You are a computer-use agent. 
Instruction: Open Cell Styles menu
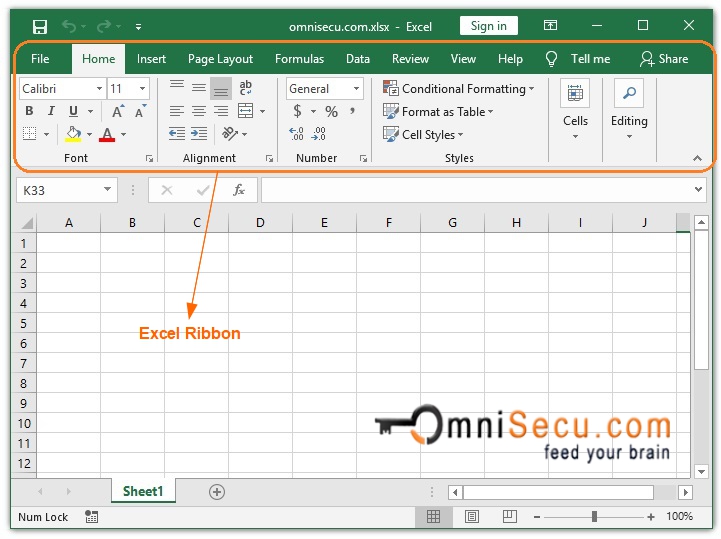[423, 134]
